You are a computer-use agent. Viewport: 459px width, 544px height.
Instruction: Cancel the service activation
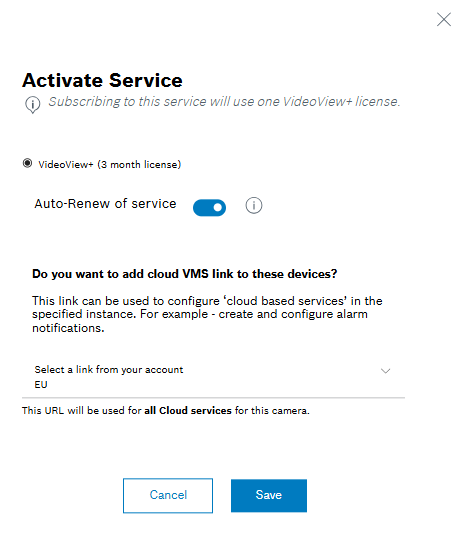click(x=168, y=495)
